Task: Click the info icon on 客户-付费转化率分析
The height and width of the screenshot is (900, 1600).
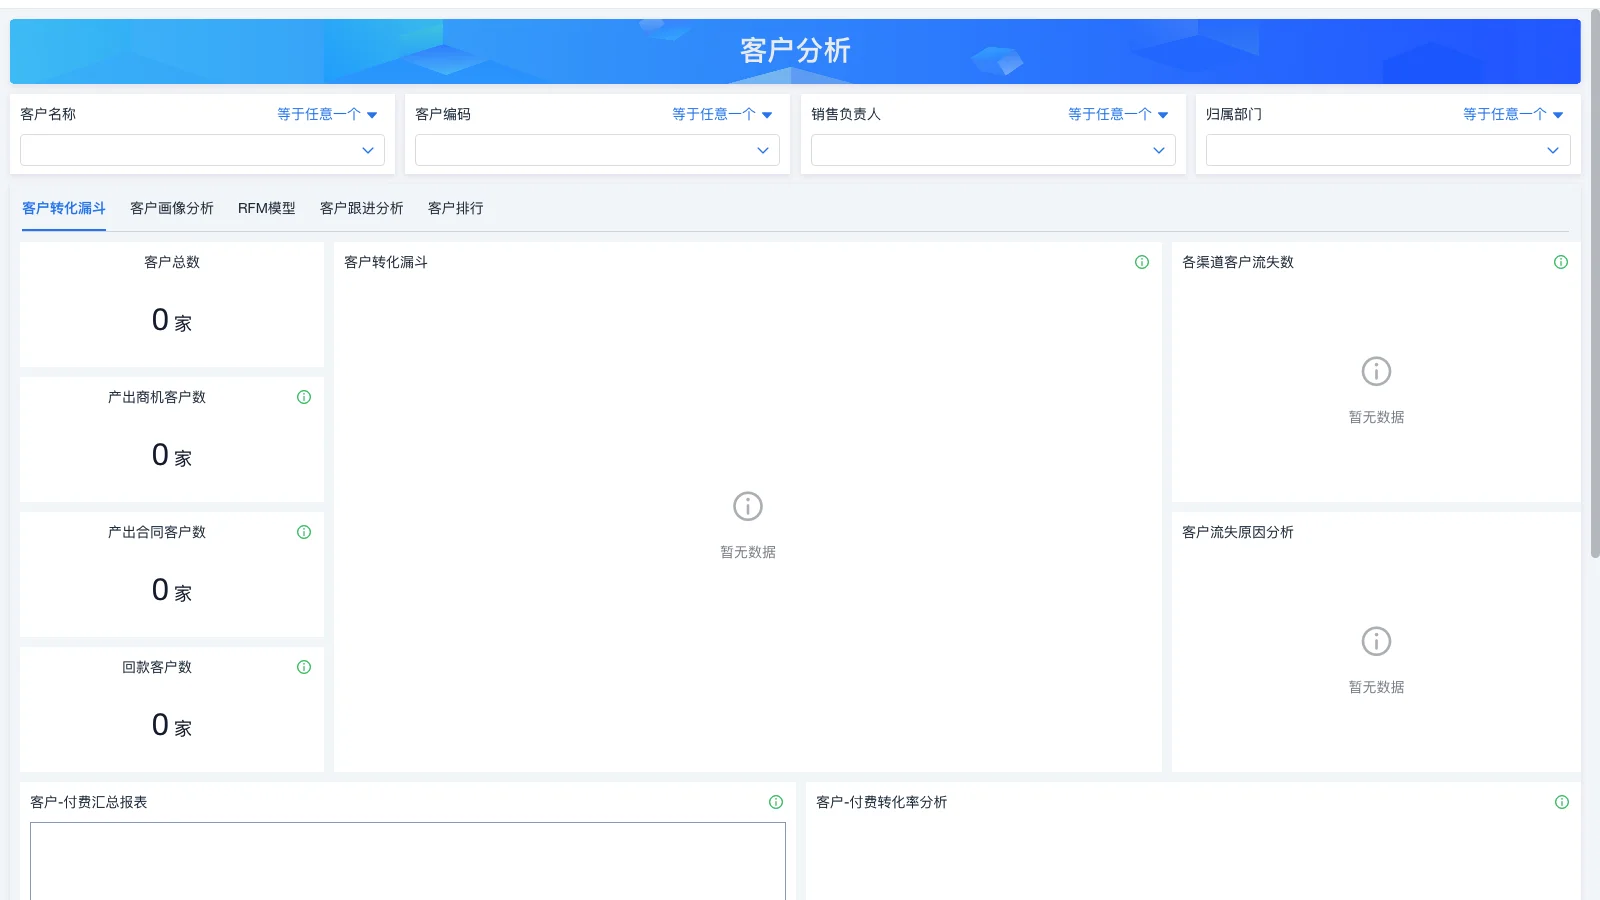Action: pyautogui.click(x=1561, y=801)
